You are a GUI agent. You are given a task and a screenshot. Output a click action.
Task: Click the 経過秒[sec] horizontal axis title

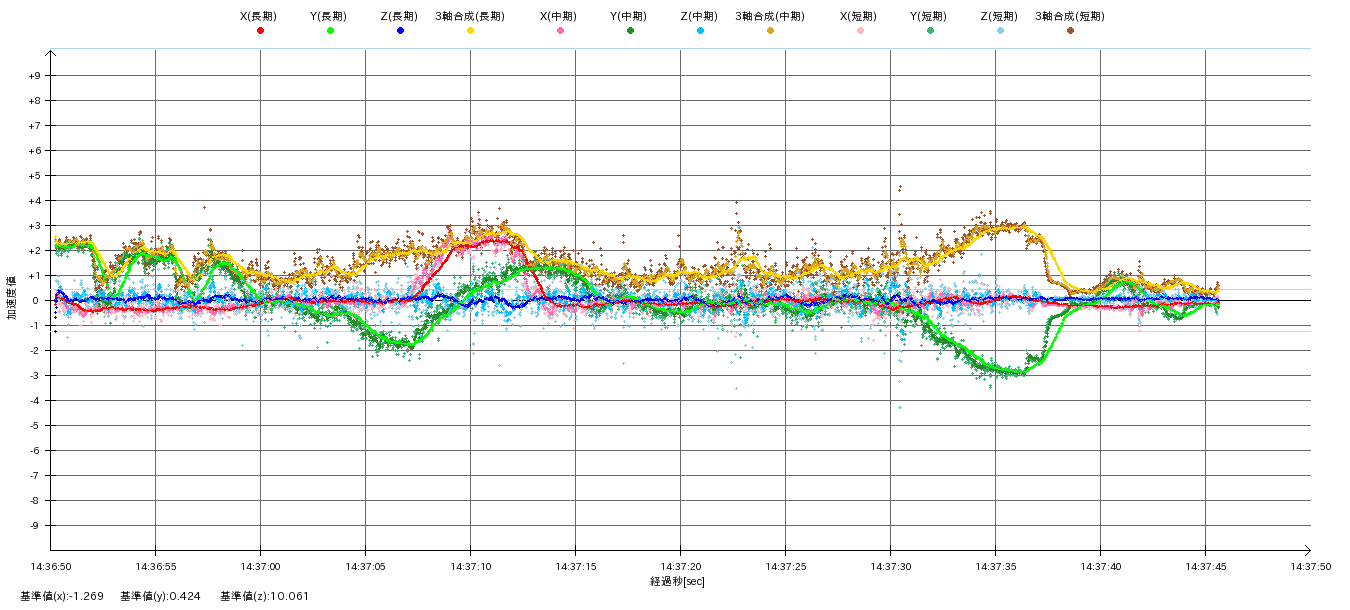[678, 581]
